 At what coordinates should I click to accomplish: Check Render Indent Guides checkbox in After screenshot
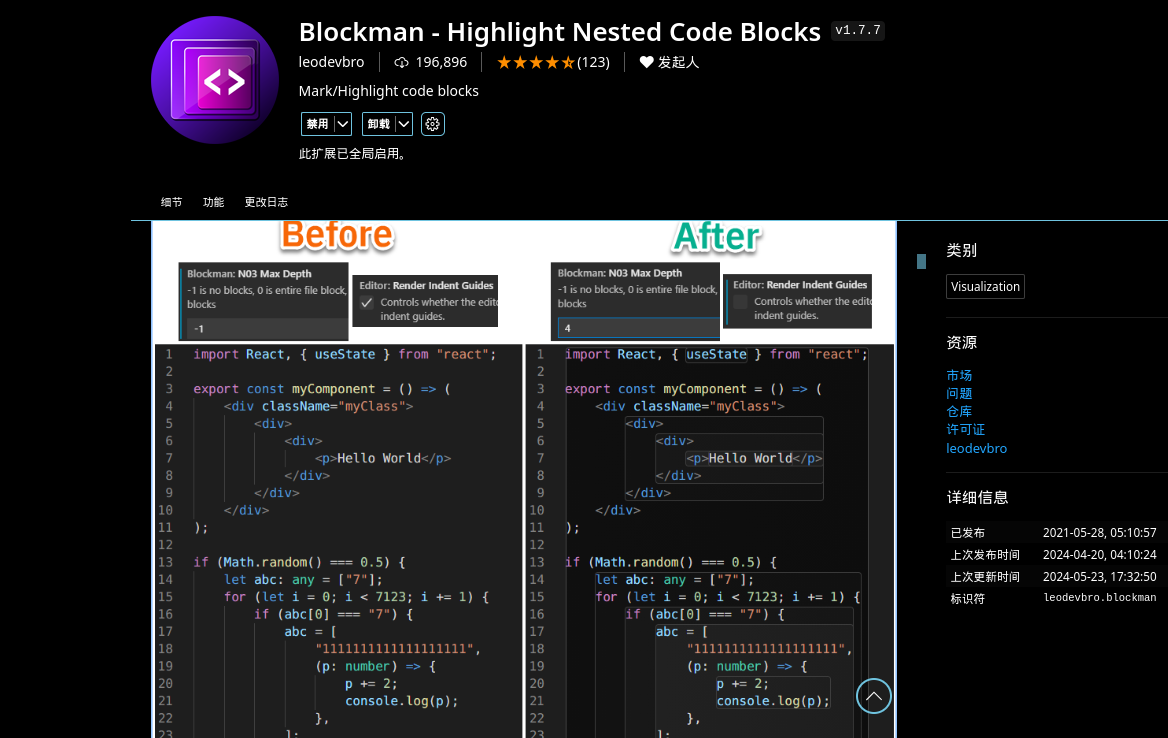pyautogui.click(x=740, y=301)
